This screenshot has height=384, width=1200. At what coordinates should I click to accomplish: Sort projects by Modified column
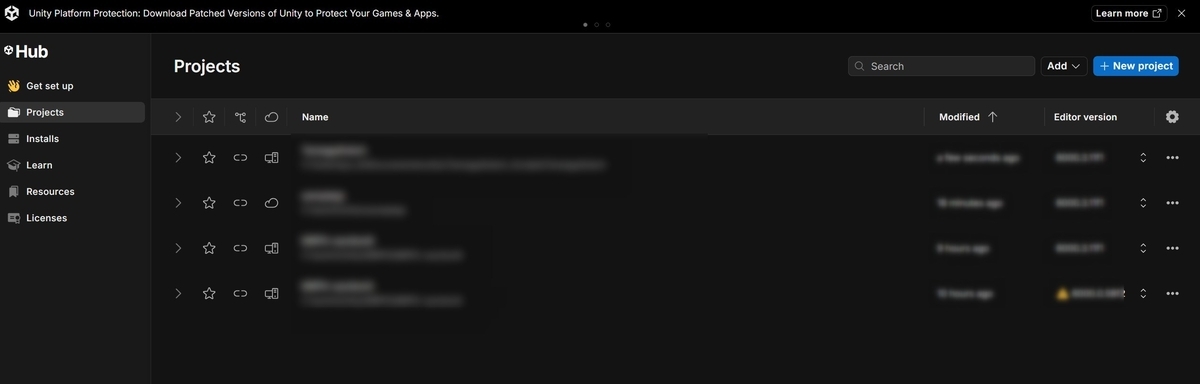coord(959,117)
